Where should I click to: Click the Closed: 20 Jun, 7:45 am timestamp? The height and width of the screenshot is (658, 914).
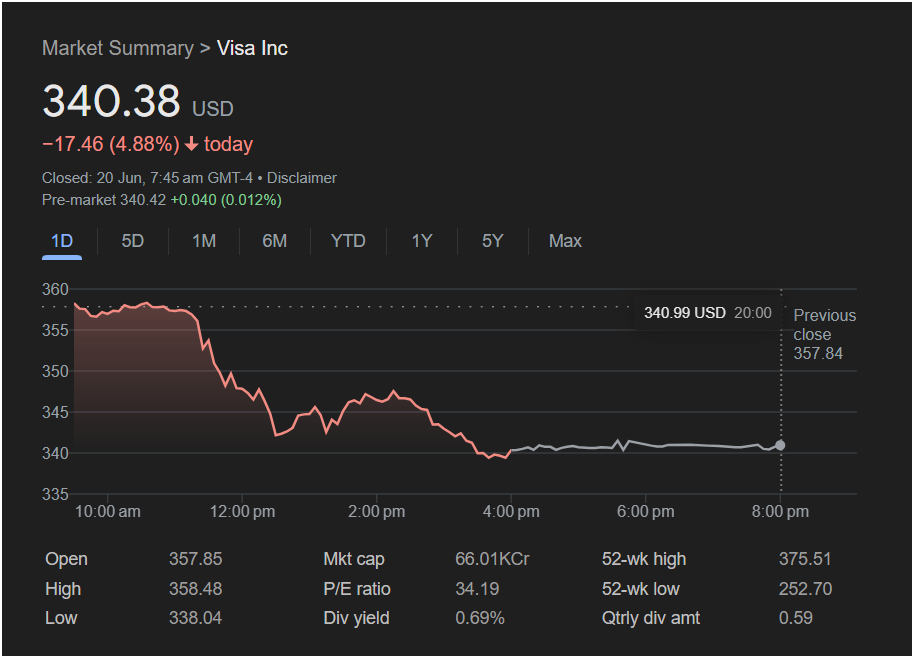point(147,178)
